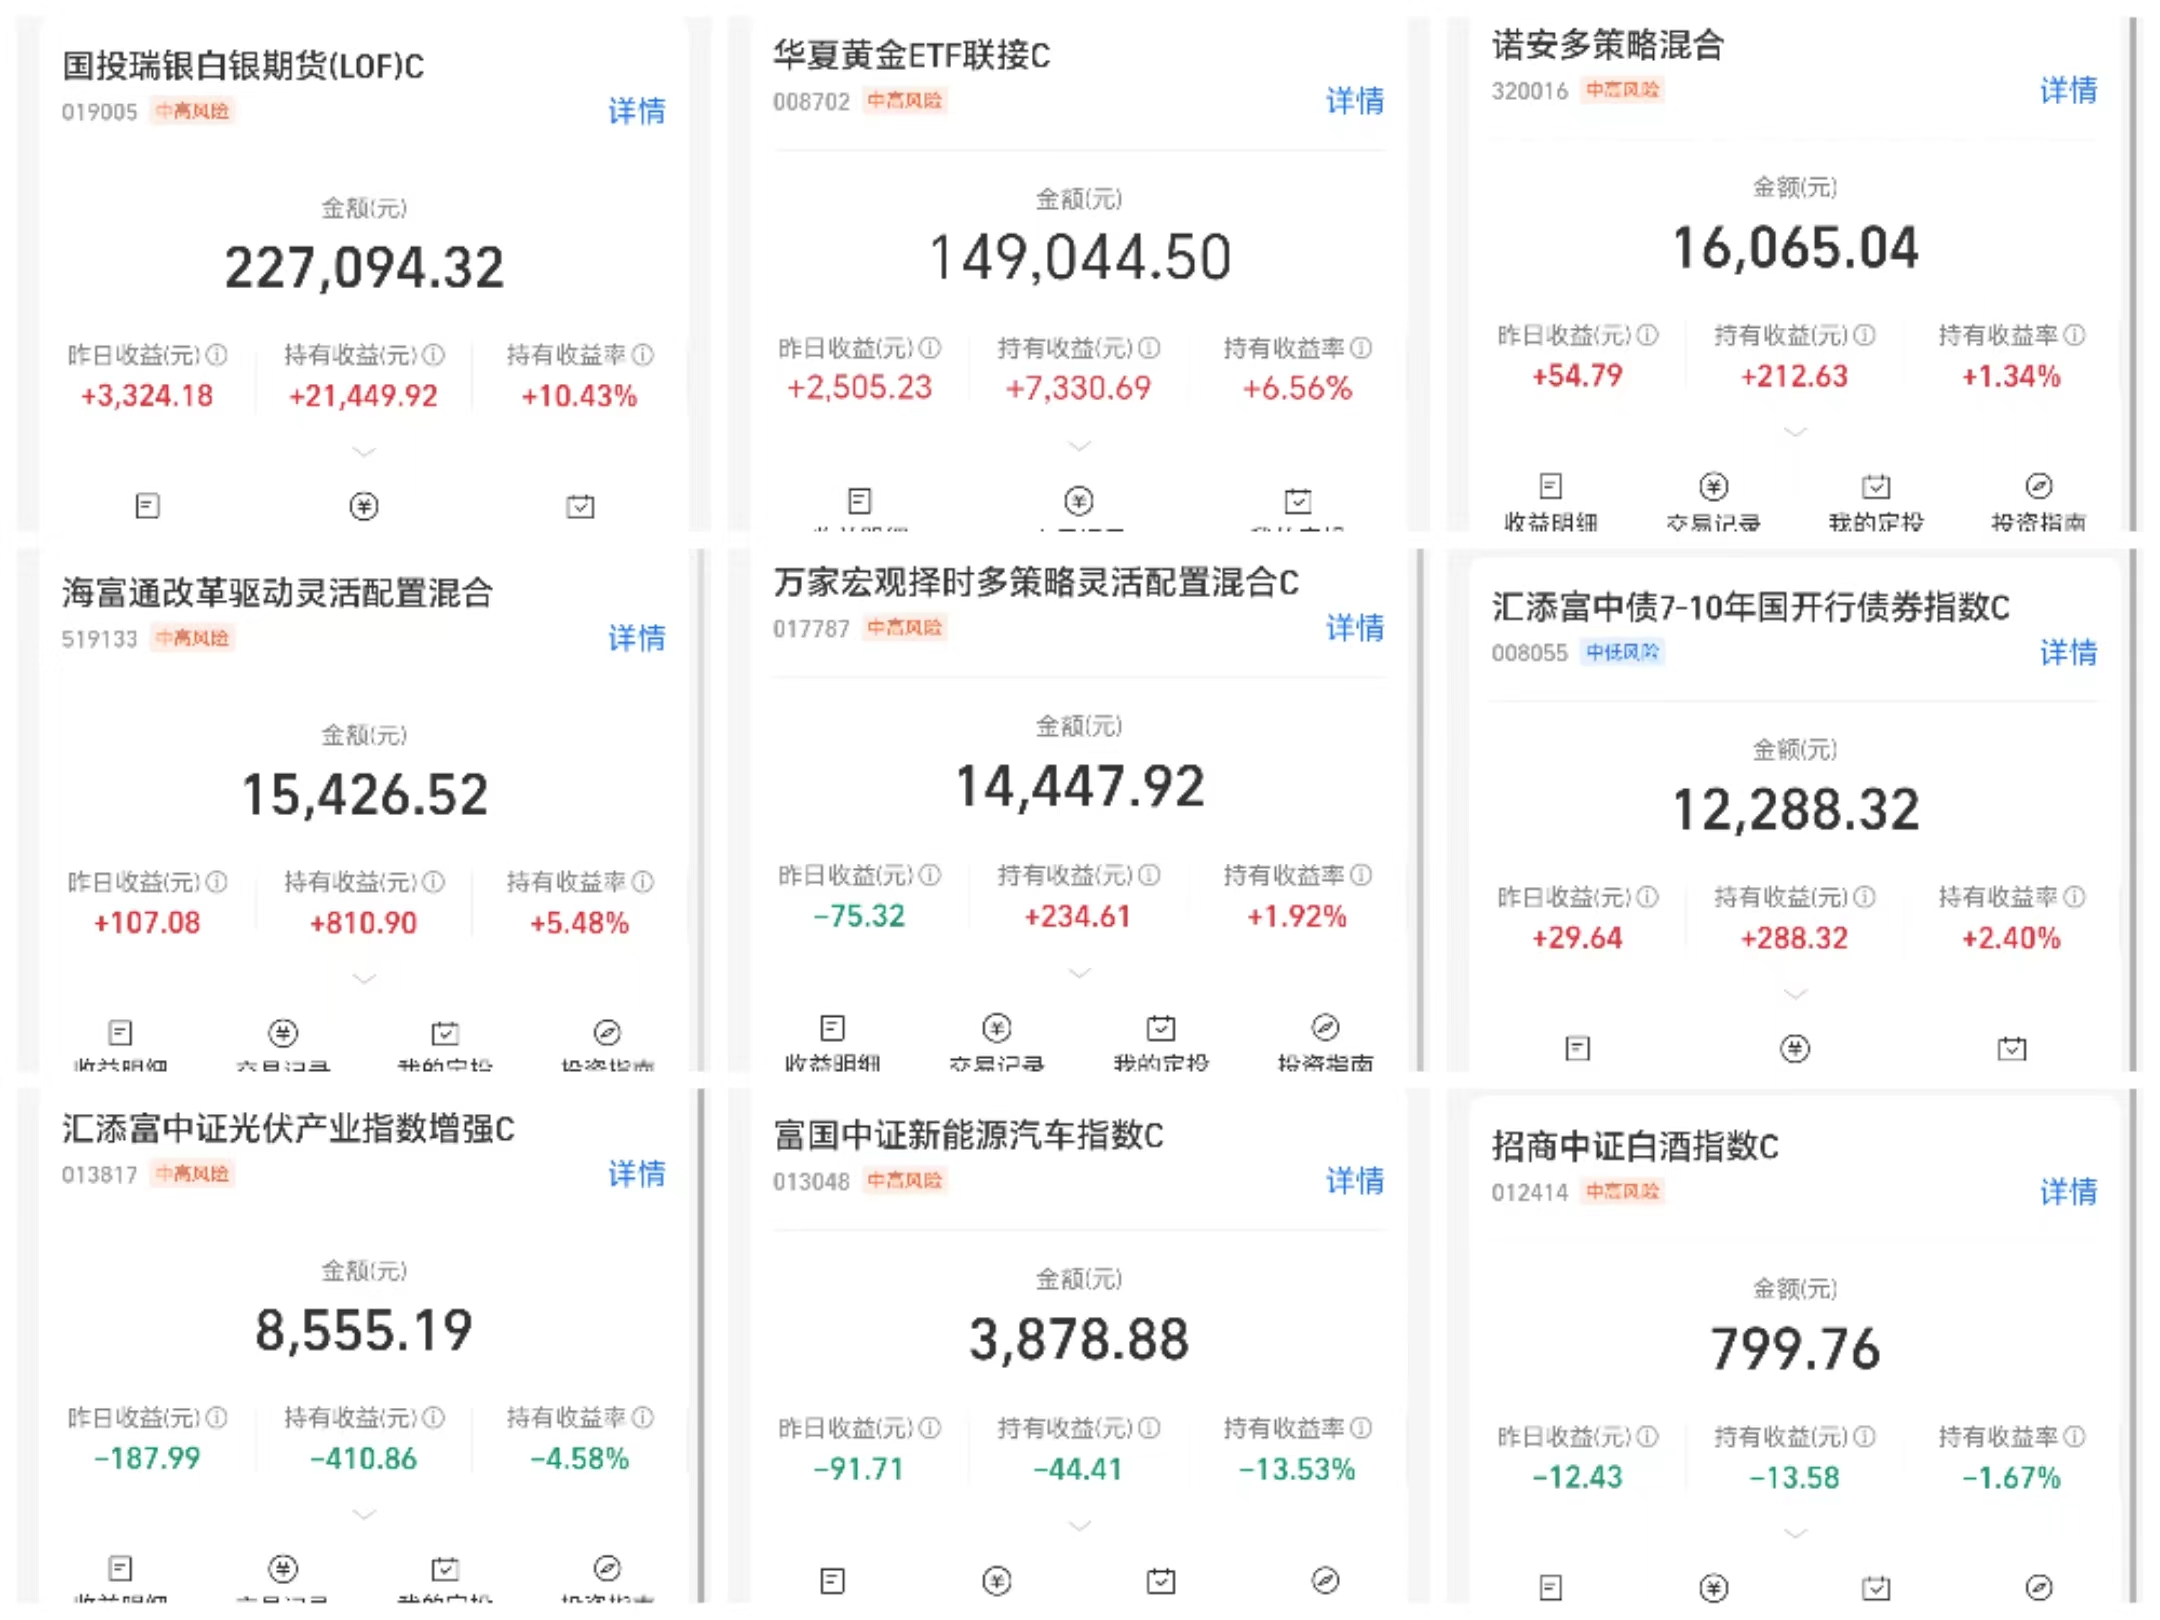Open 交易记录 yen icon in 汇添富中债7-10年 card
This screenshot has height=1620, width=2160.
pyautogui.click(x=1795, y=1048)
